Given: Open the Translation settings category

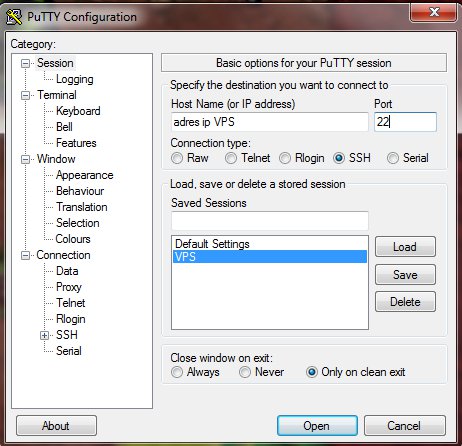Looking at the screenshot, I should (x=82, y=207).
